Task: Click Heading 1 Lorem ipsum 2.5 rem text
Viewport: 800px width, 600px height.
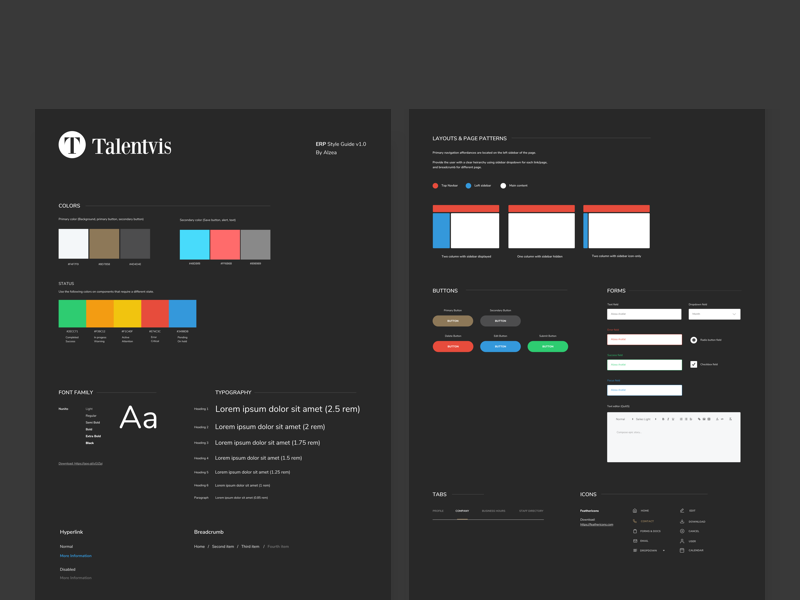Action: pyautogui.click(x=287, y=409)
